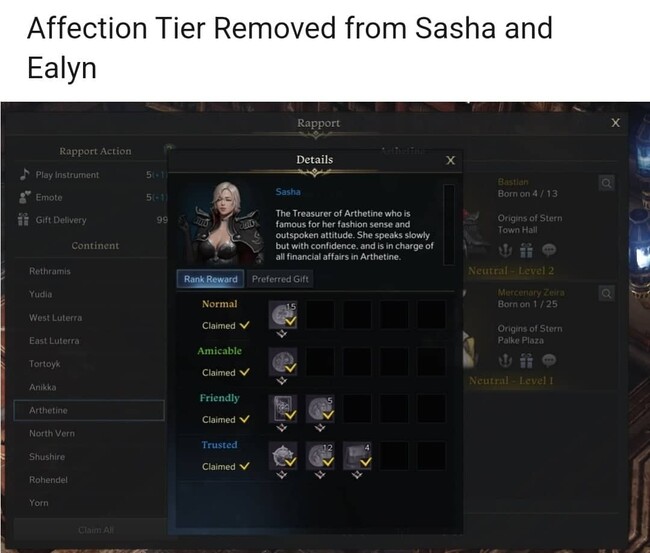
Task: Click the Amicable rank coin reward
Action: [x=283, y=361]
